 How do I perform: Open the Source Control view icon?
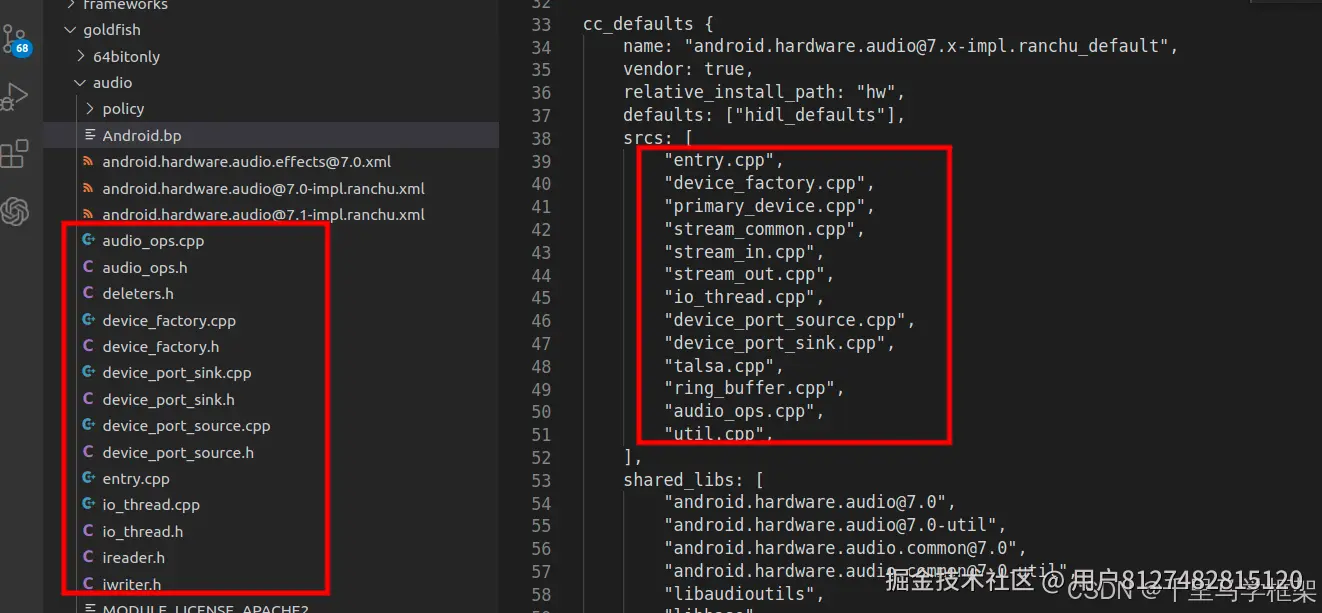click(15, 41)
